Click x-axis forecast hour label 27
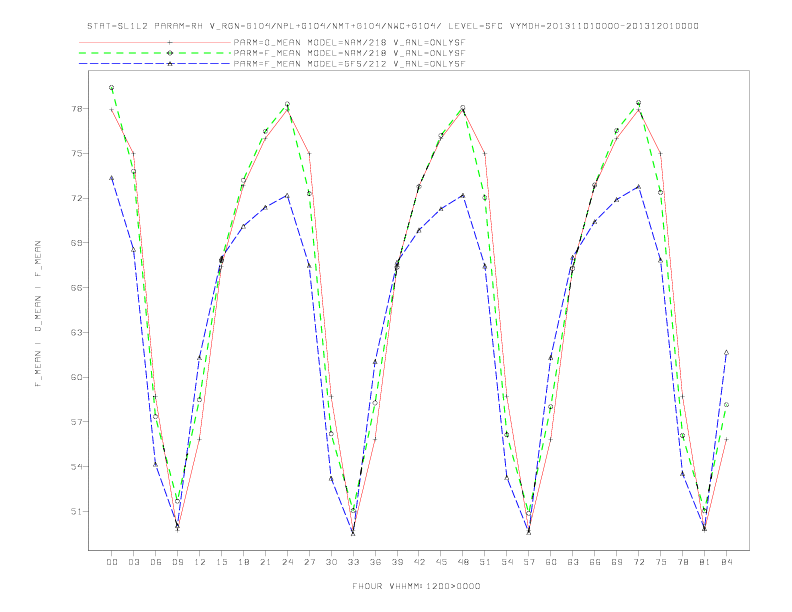This screenshot has height=612, width=792. pos(309,562)
